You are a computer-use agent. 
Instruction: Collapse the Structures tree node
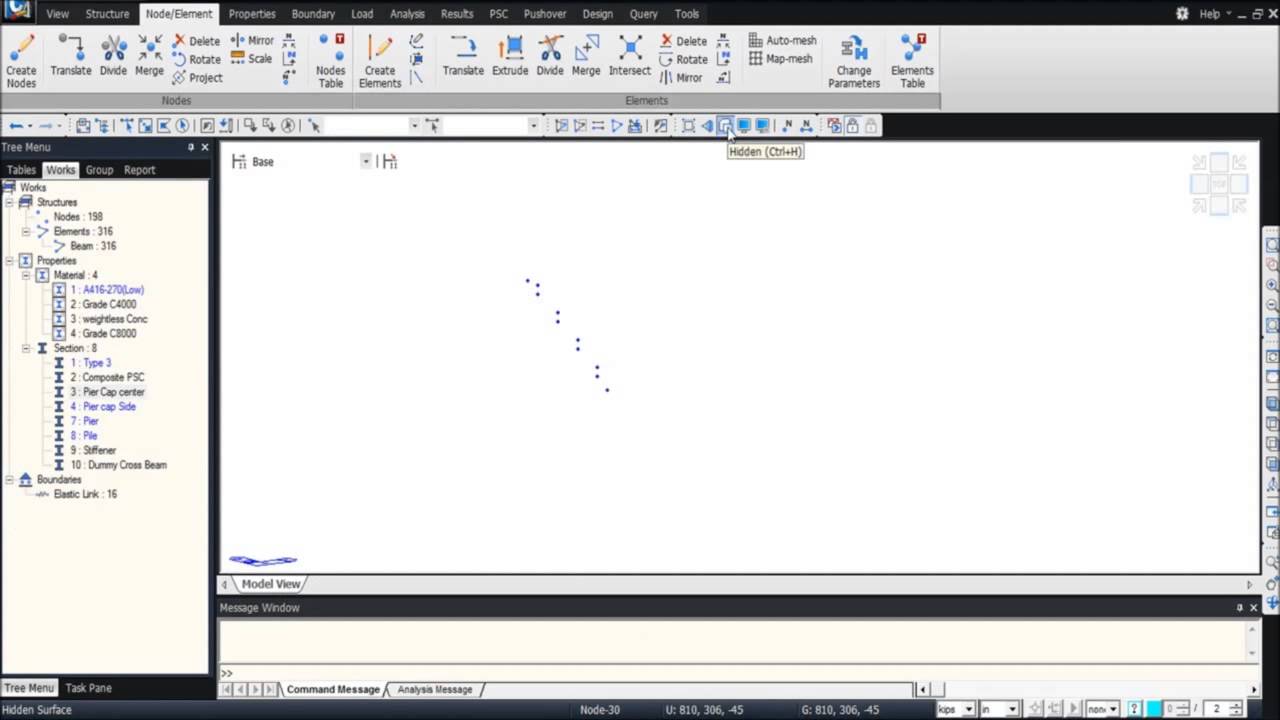(9, 202)
